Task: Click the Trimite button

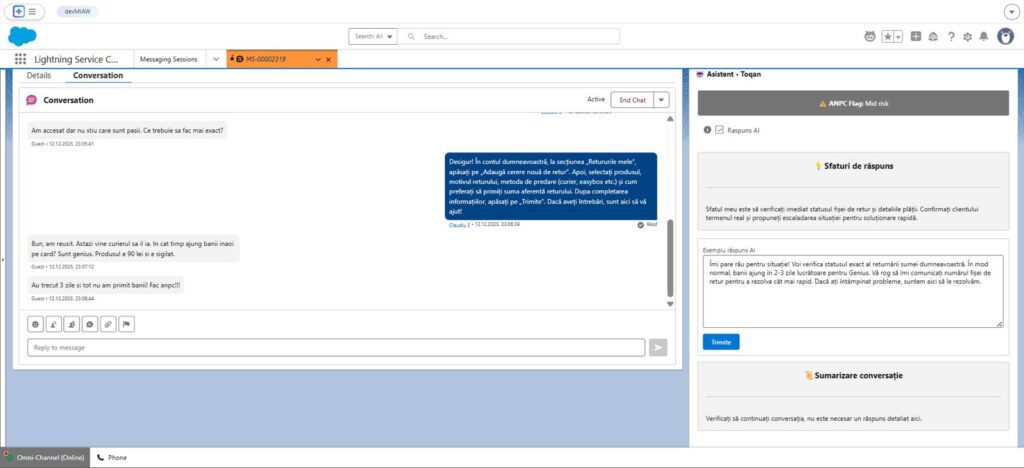Action: [720, 342]
